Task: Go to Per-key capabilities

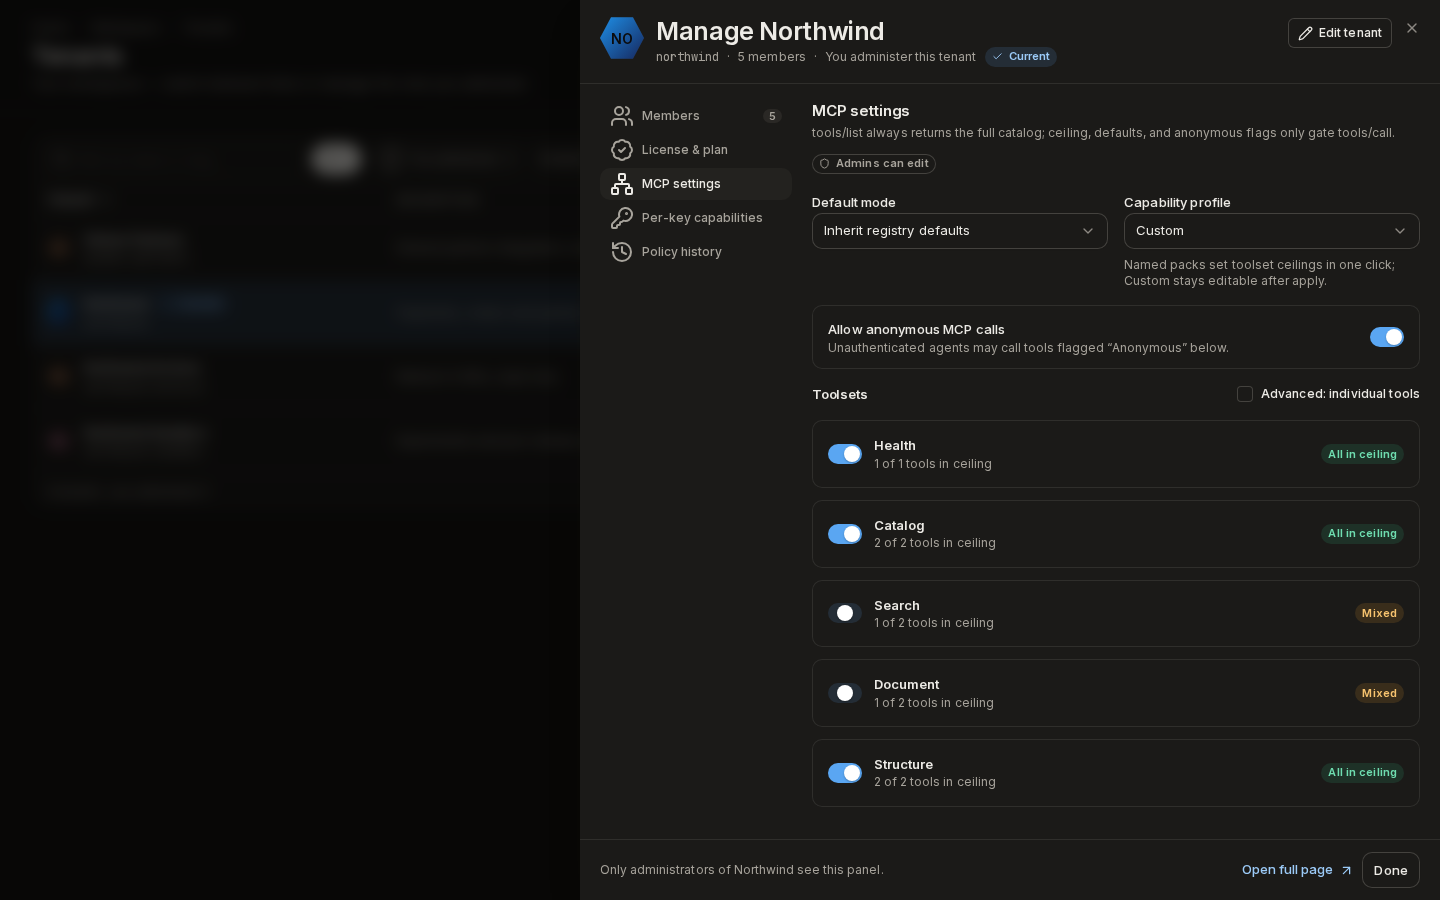Action: click(696, 218)
